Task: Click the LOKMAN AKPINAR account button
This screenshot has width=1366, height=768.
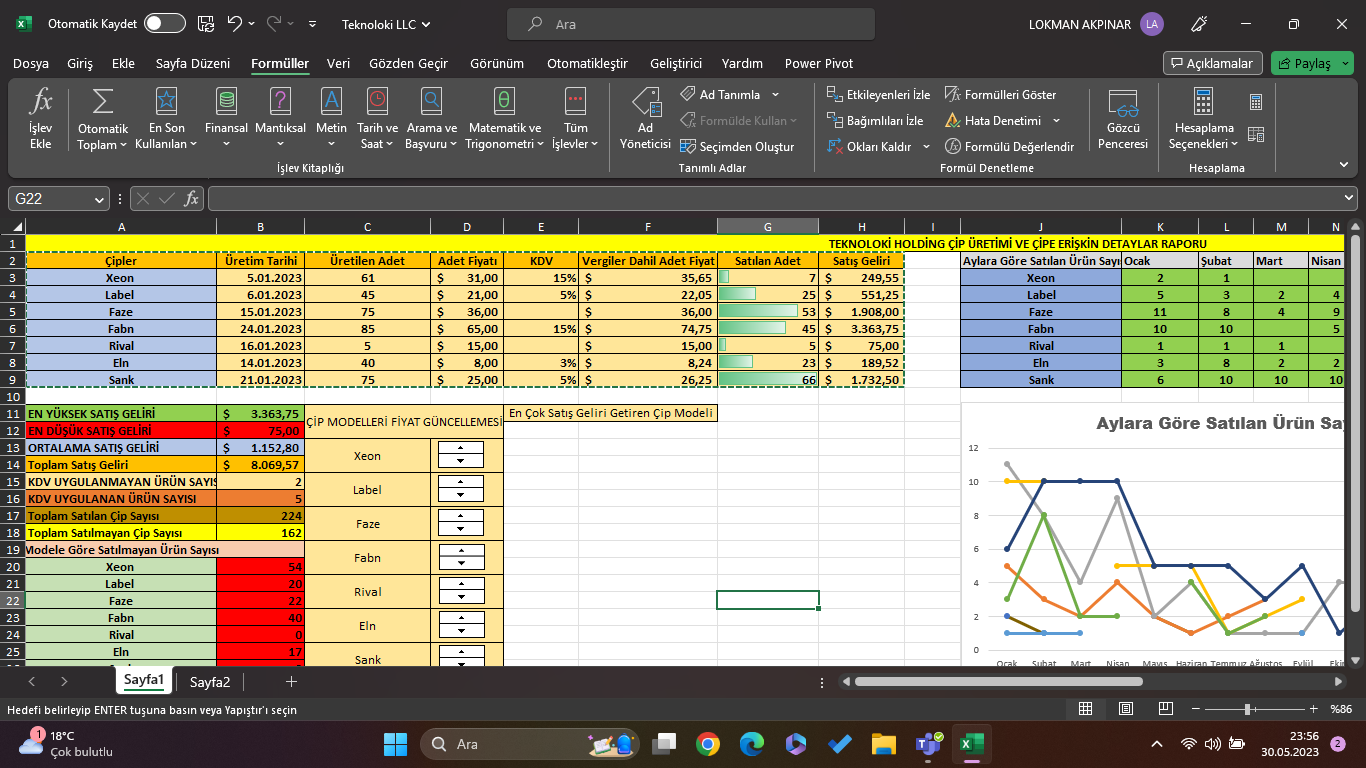Action: (1096, 24)
